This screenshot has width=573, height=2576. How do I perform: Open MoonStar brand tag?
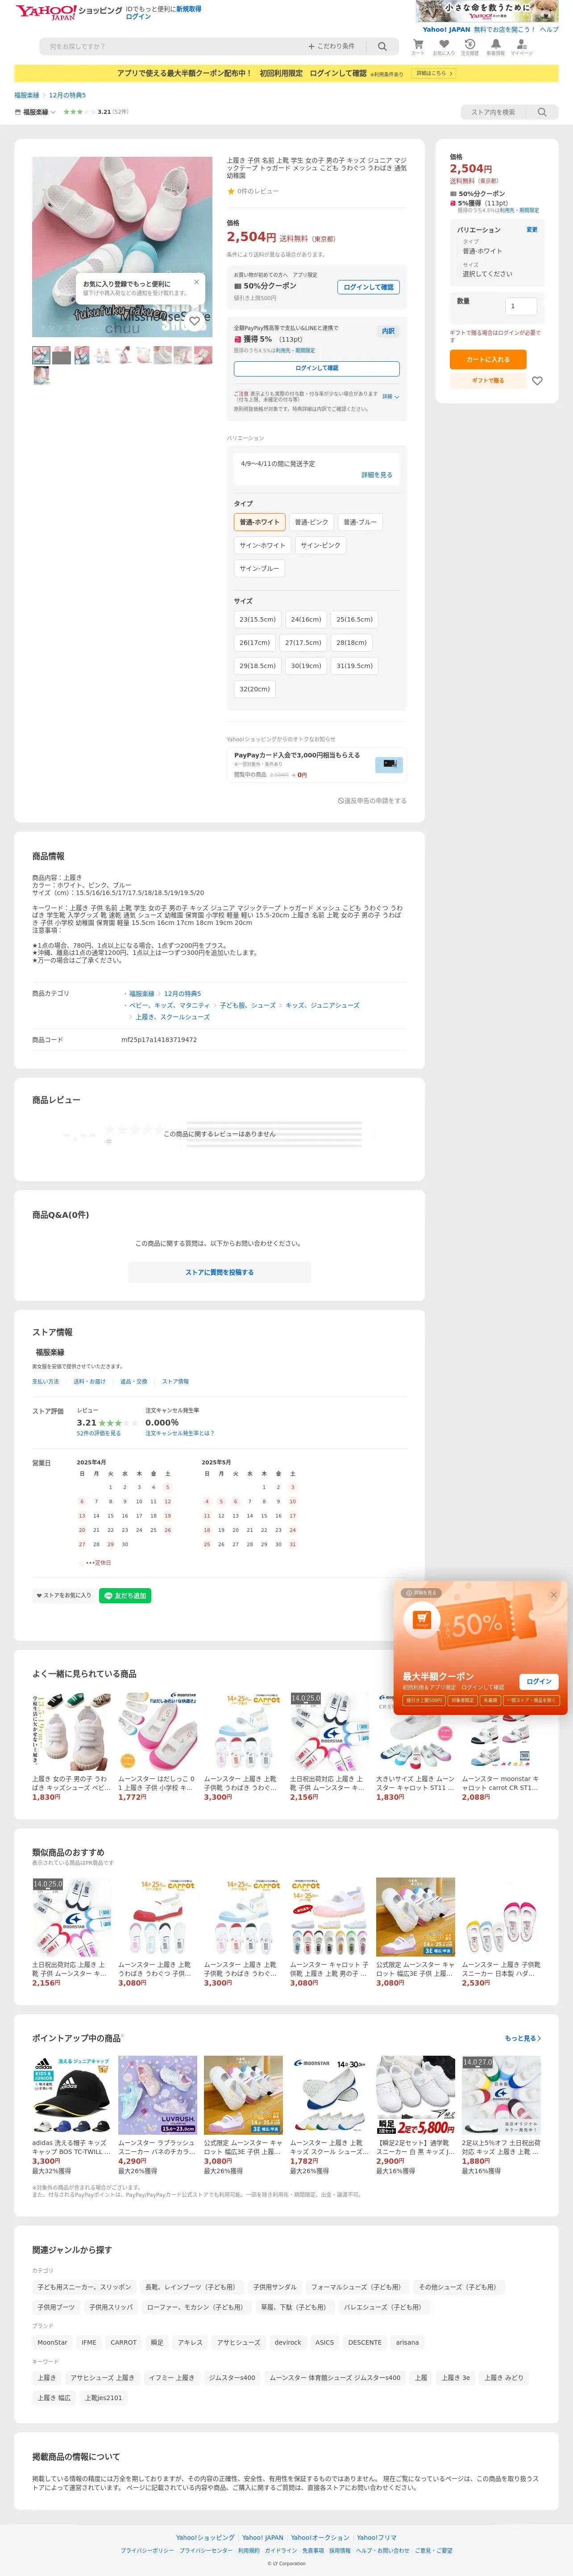point(52,2342)
